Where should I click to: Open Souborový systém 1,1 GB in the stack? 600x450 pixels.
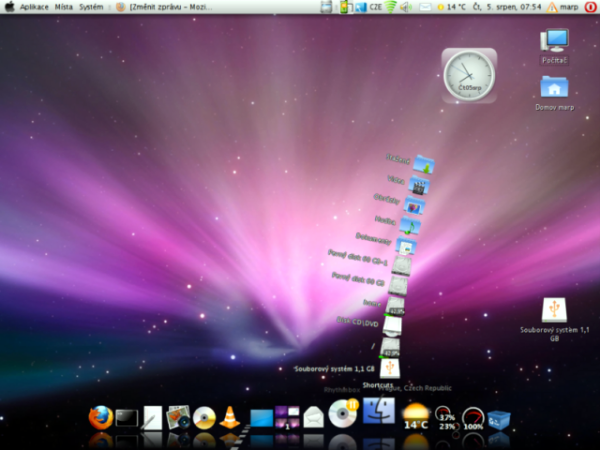point(390,368)
